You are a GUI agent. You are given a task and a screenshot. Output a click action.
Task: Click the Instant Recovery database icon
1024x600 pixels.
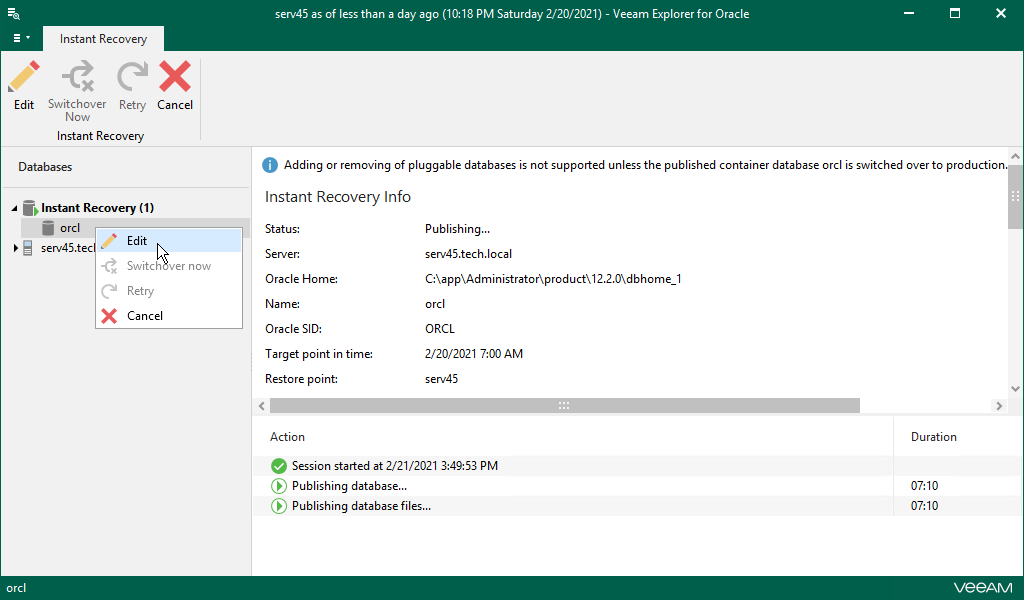[30, 208]
